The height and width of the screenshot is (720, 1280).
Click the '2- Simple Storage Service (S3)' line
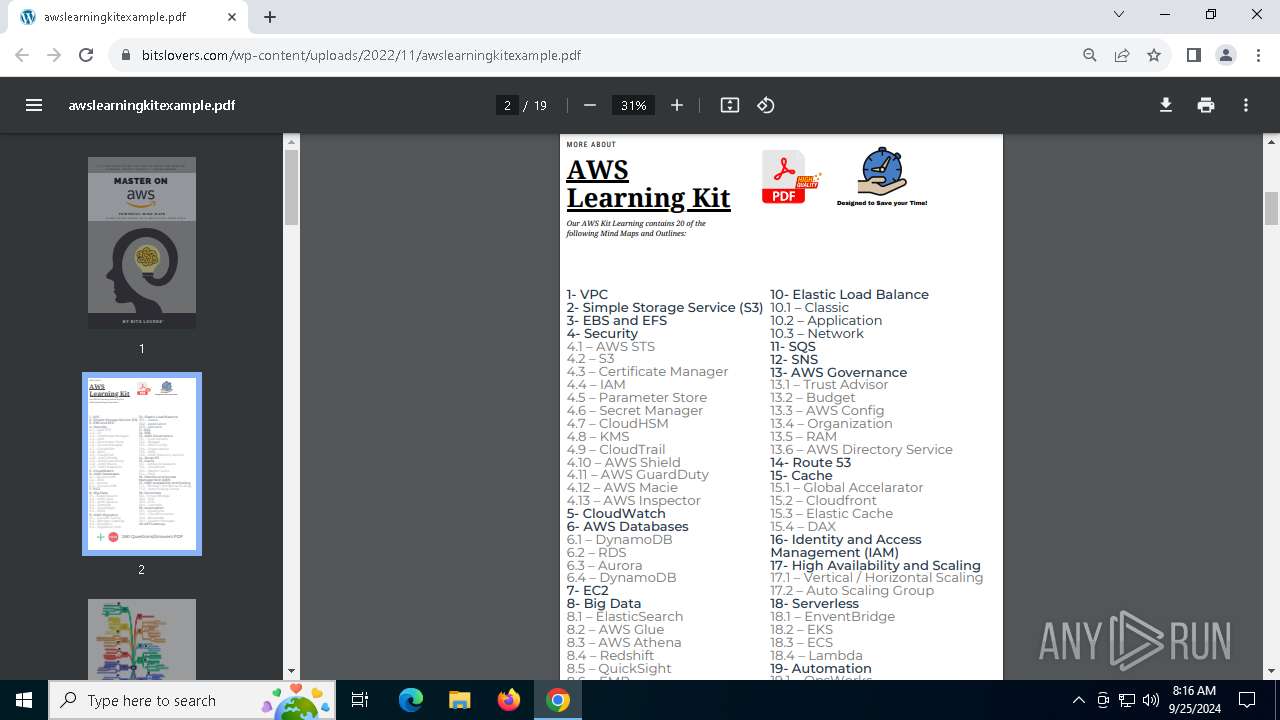665,308
